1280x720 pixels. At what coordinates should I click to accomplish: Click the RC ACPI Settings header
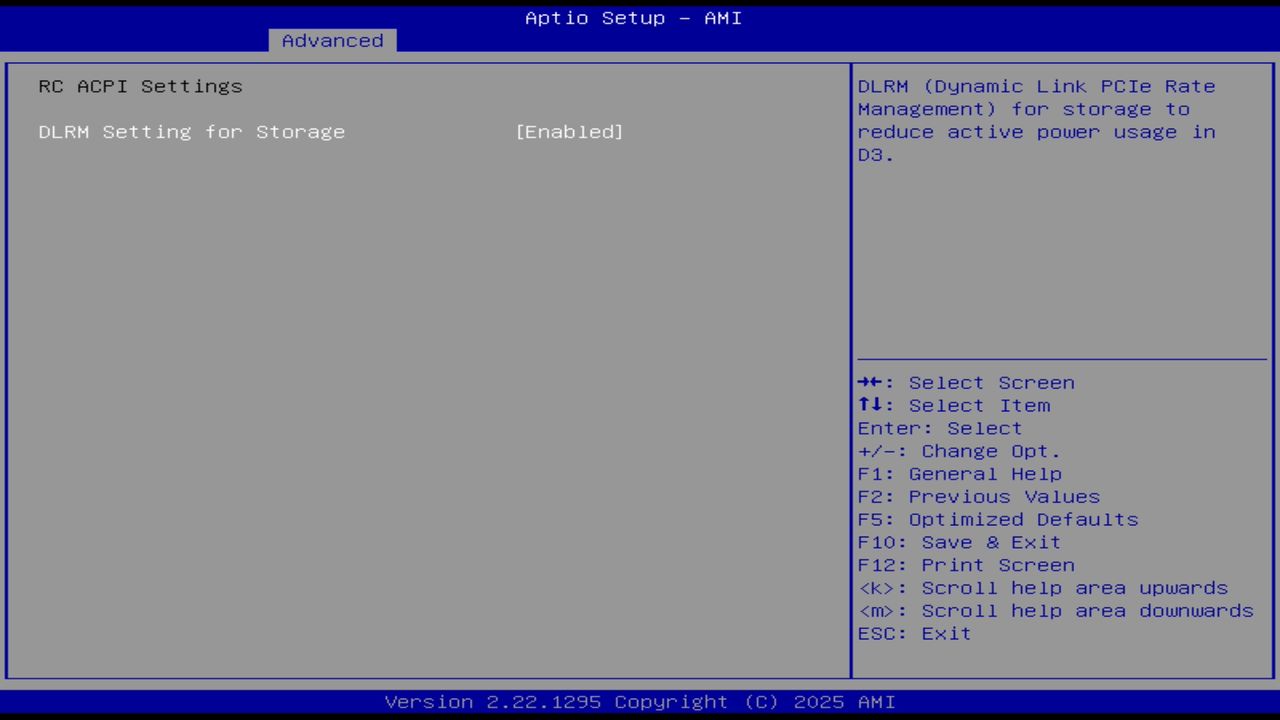tap(140, 86)
